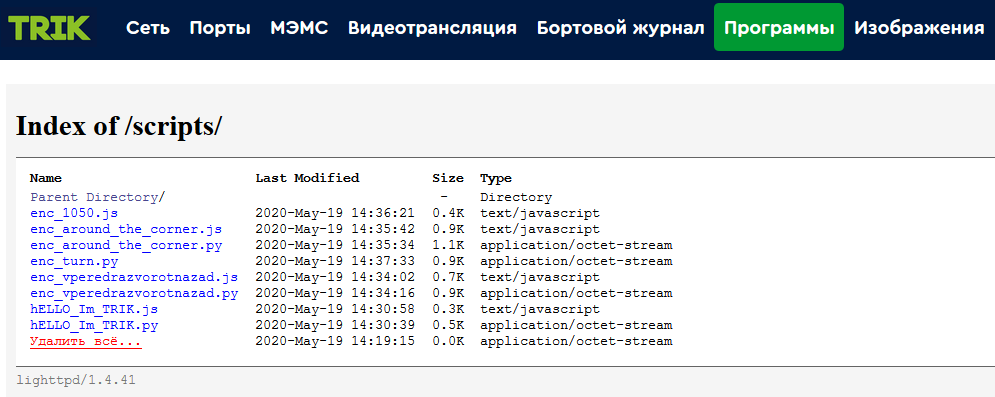
Task: Go to the Видеотрансляция tab
Action: (x=432, y=28)
